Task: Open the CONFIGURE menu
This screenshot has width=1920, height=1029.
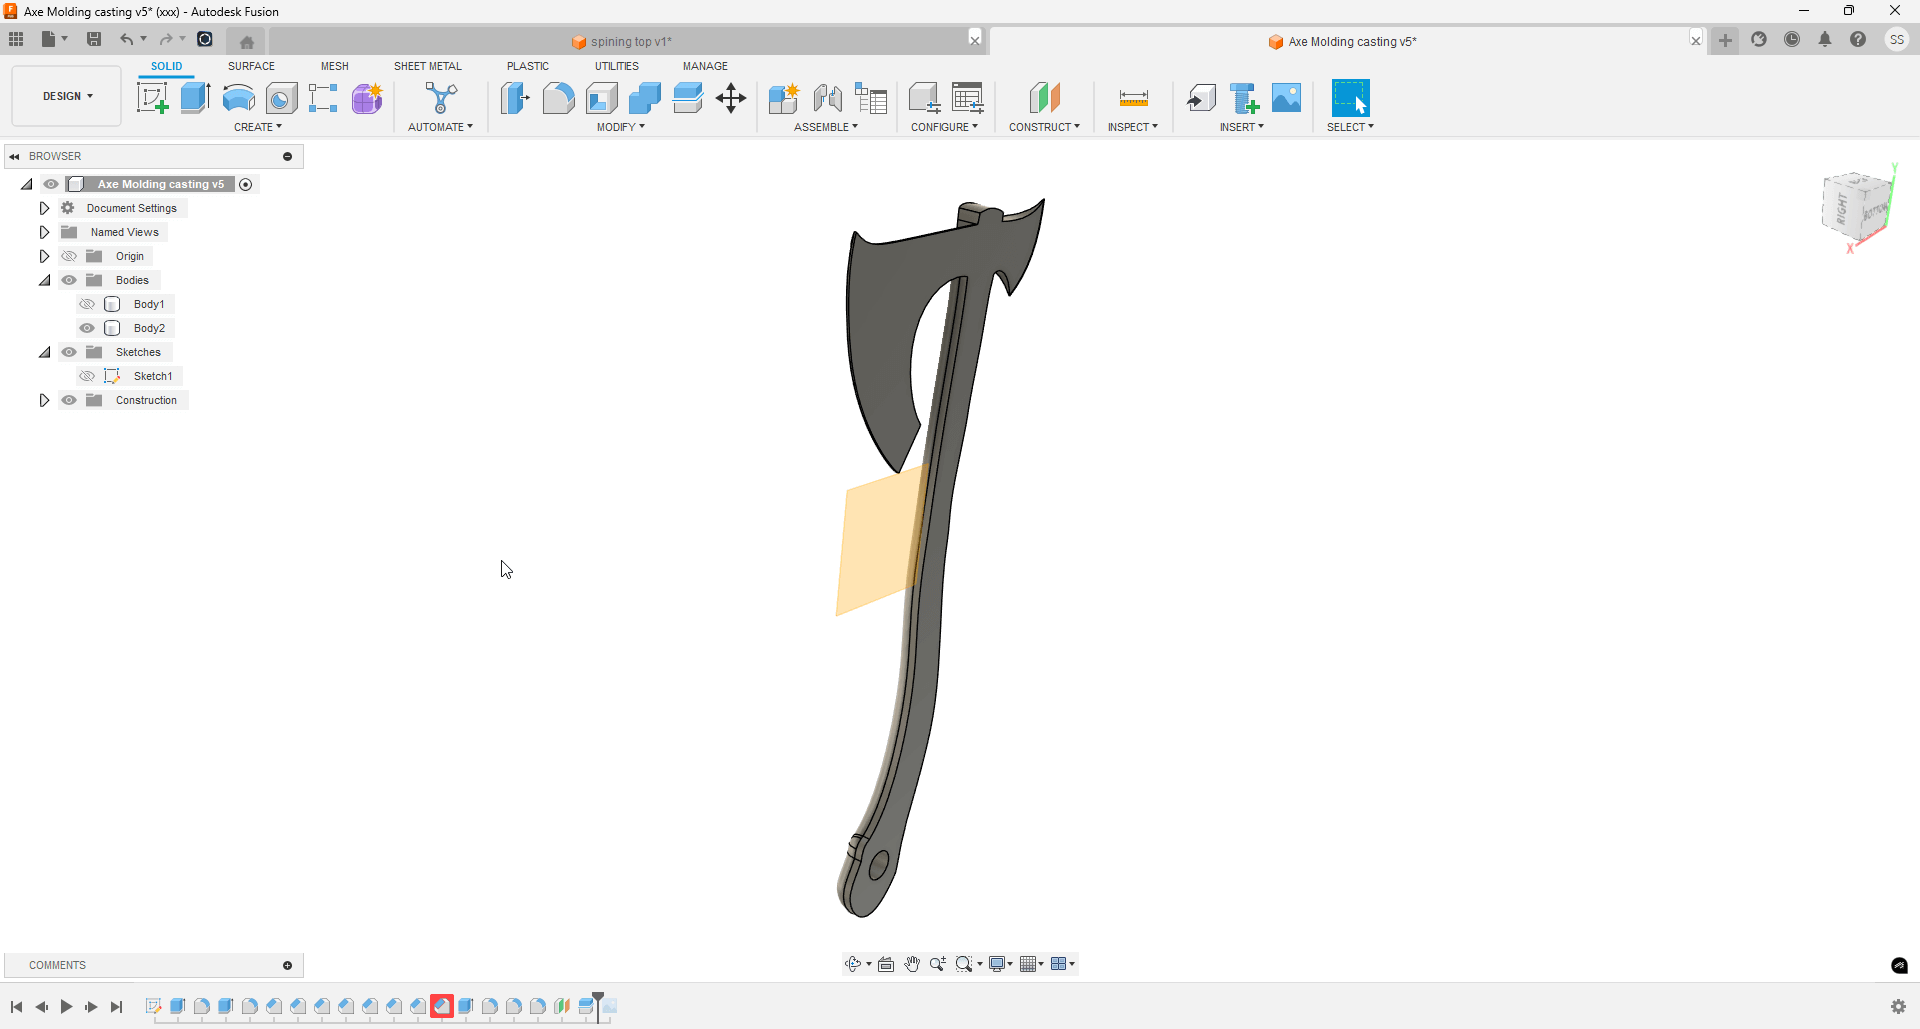Action: 944,127
